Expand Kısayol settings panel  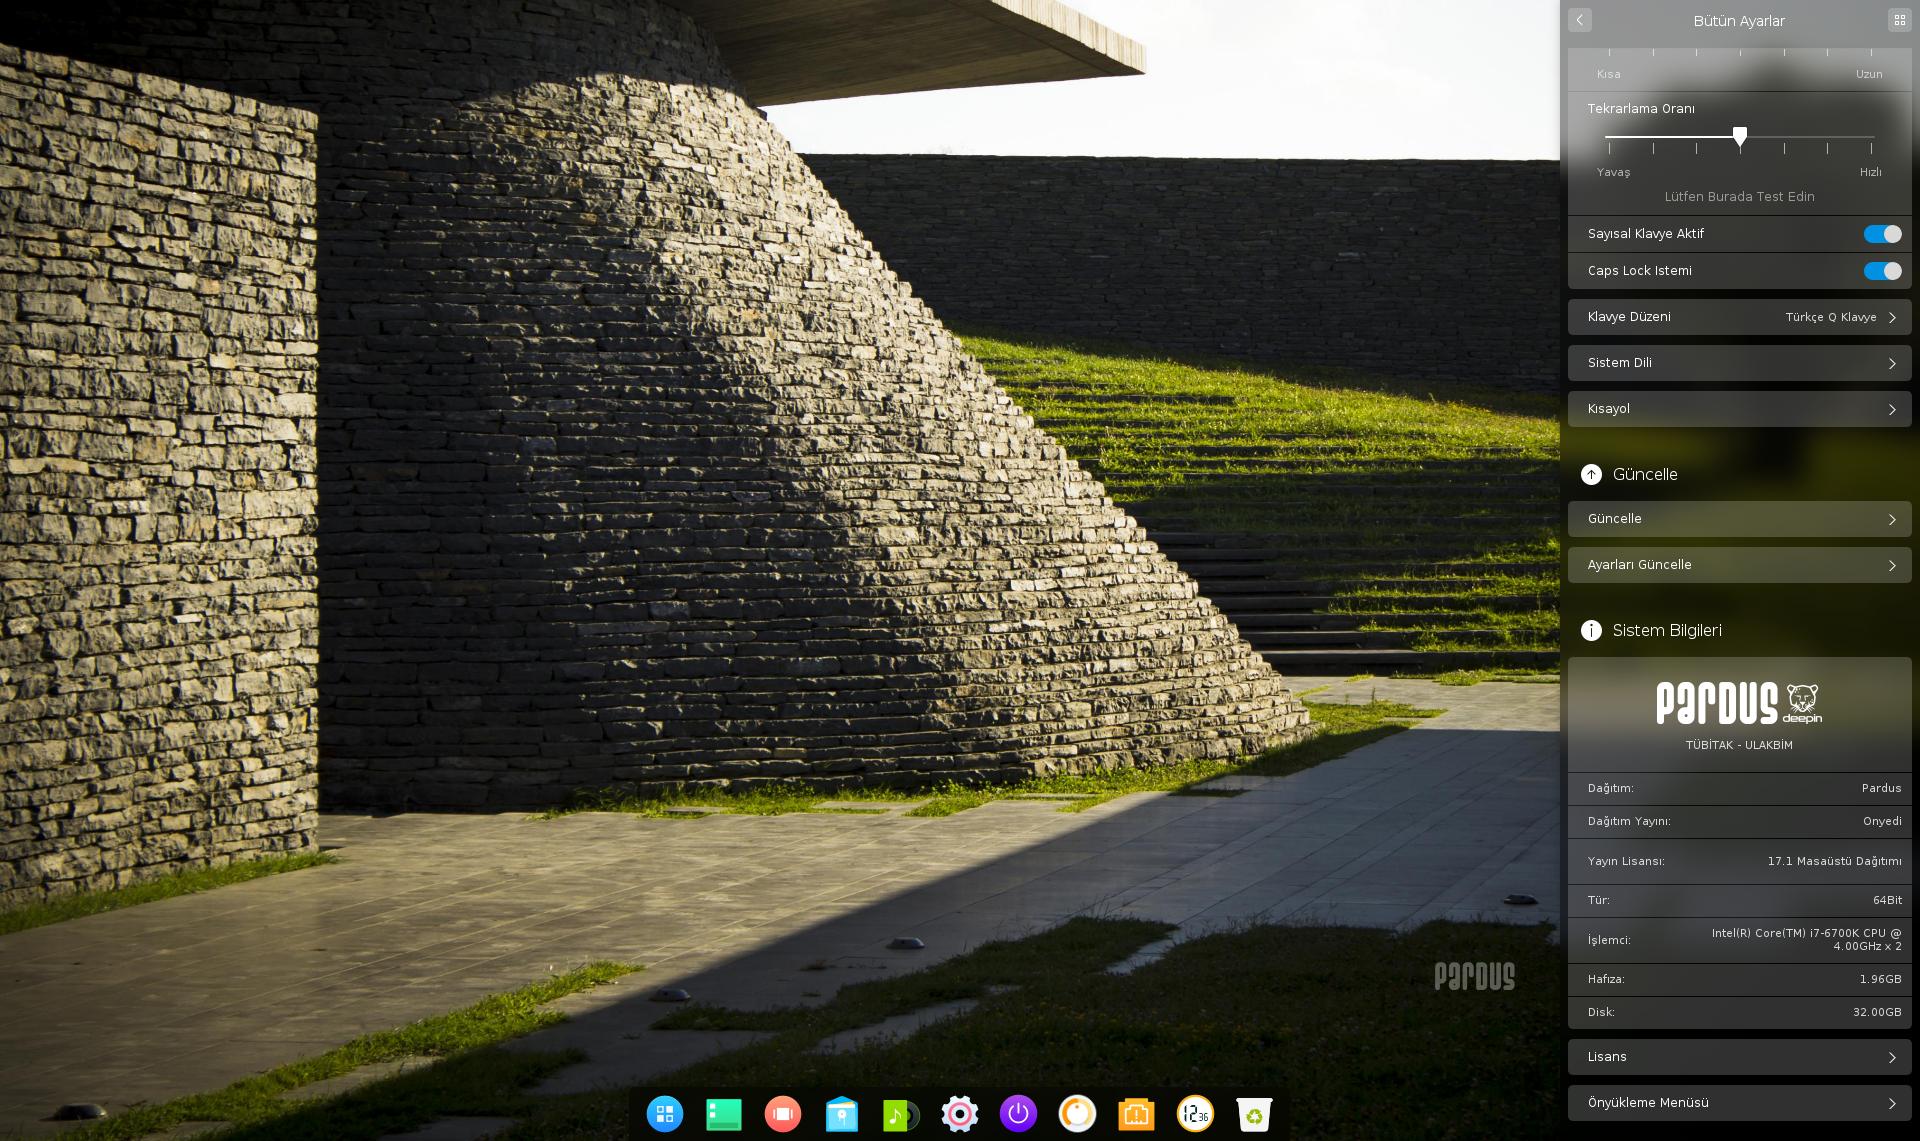pyautogui.click(x=1742, y=408)
